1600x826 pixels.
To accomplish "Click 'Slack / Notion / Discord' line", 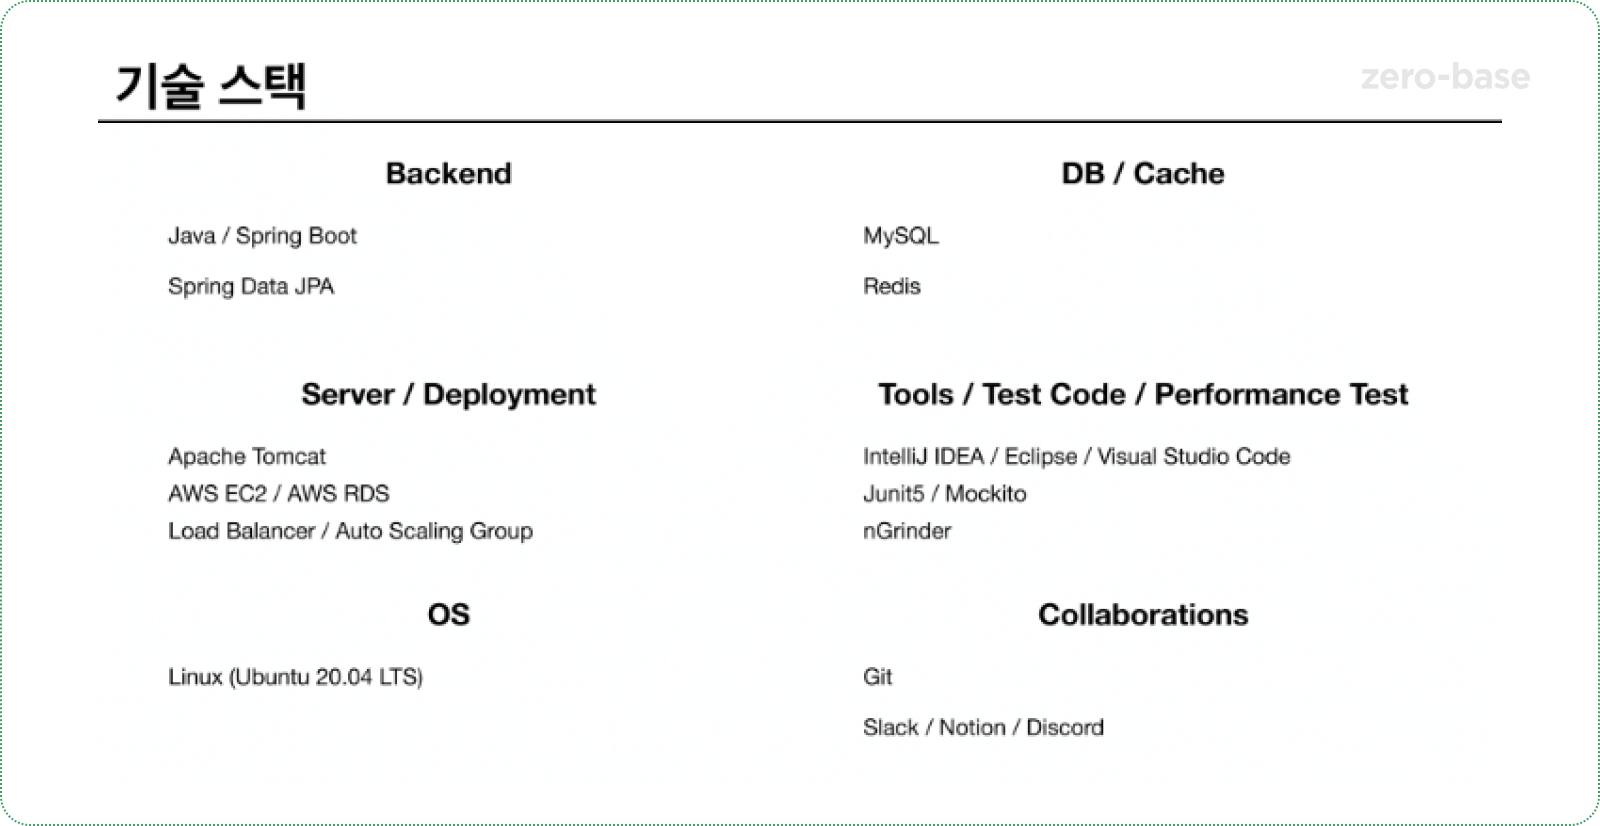I will 983,728.
